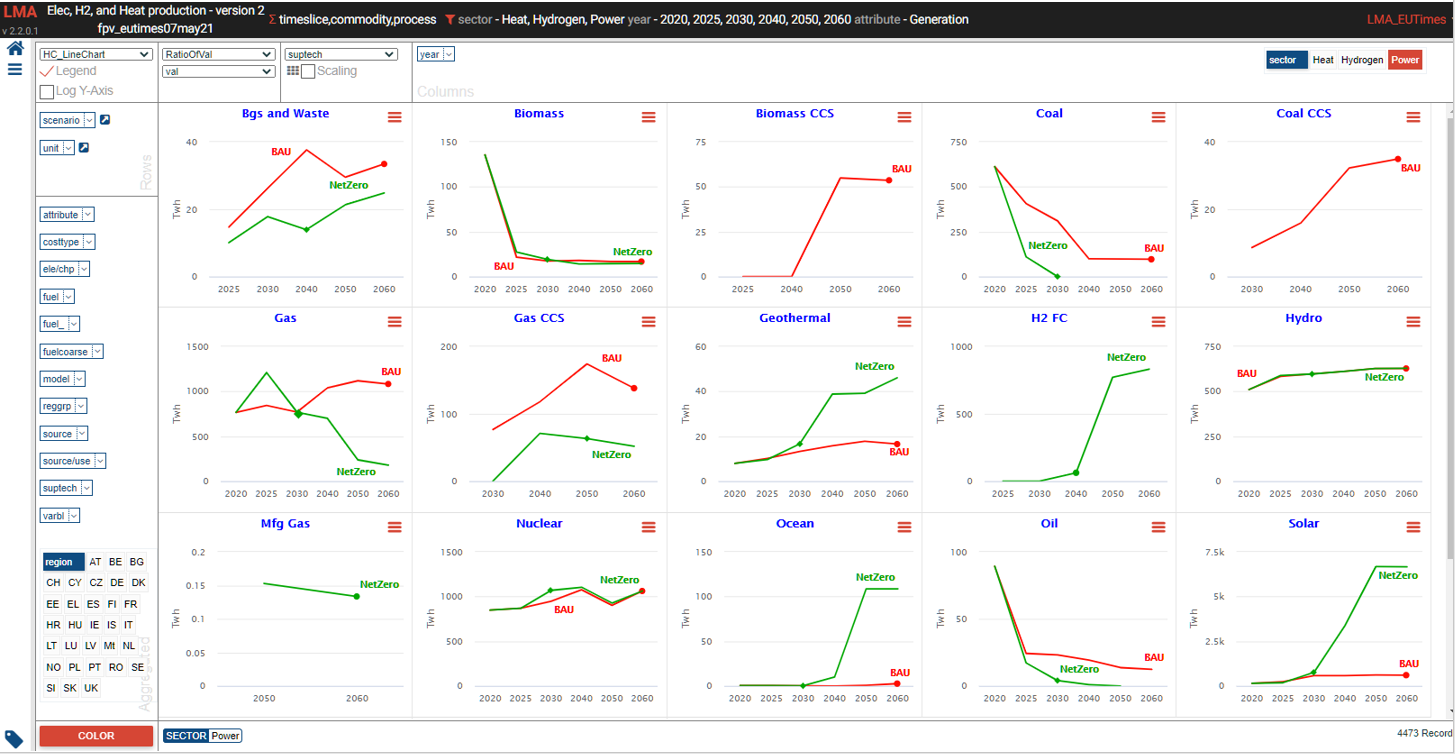The height and width of the screenshot is (754, 1455).
Task: Select the Hydrogen sector tab
Action: (x=1362, y=60)
